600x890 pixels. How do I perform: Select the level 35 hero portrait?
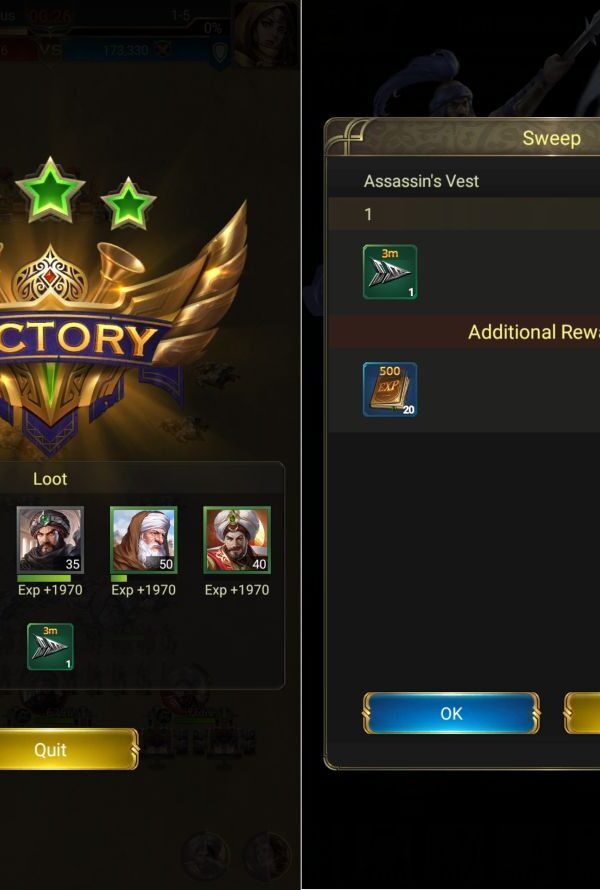click(x=50, y=539)
